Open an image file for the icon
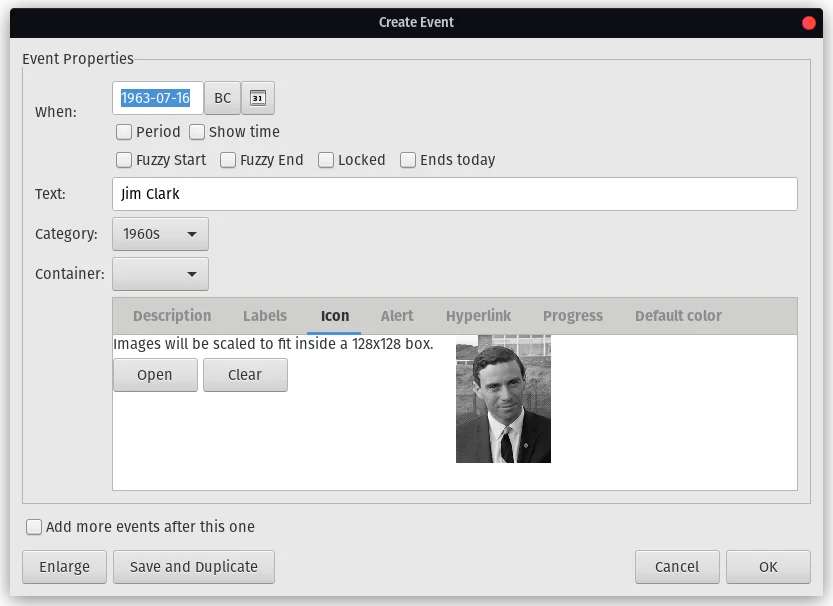This screenshot has height=606, width=833. [155, 375]
